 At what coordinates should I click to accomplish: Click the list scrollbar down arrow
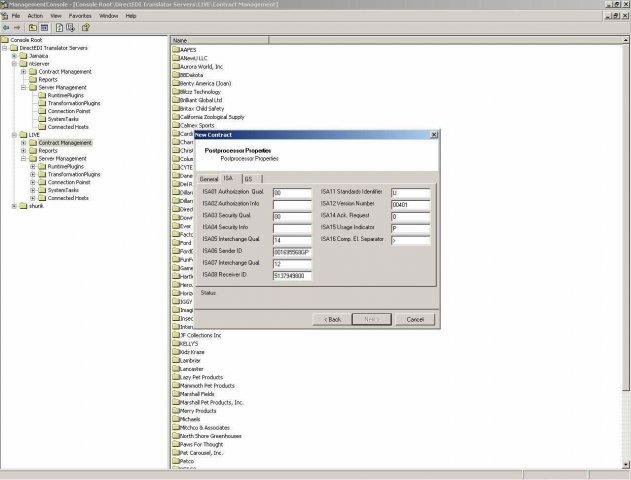[626, 465]
